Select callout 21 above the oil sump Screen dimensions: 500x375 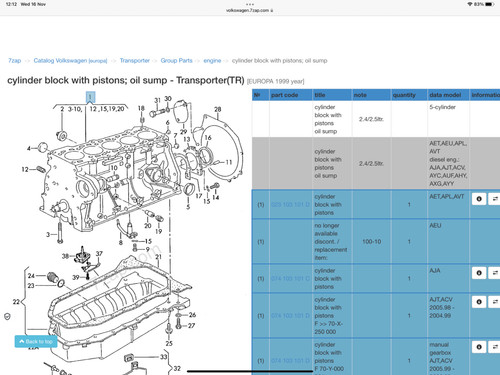pyautogui.click(x=158, y=257)
